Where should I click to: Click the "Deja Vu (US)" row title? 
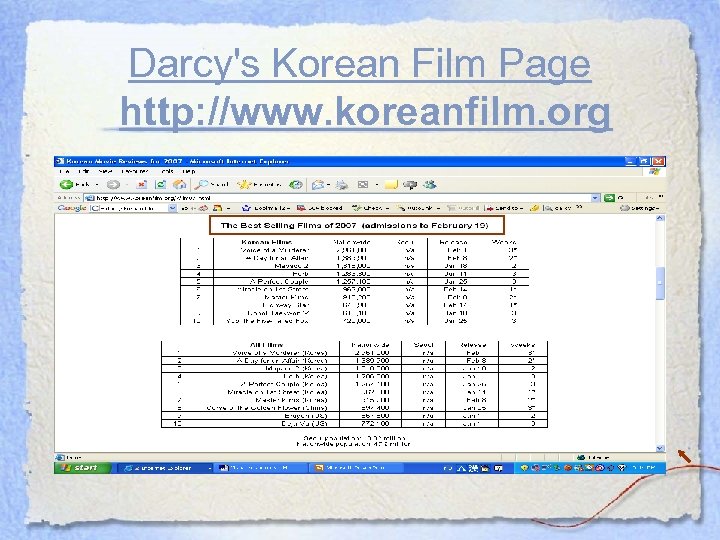[x=304, y=423]
